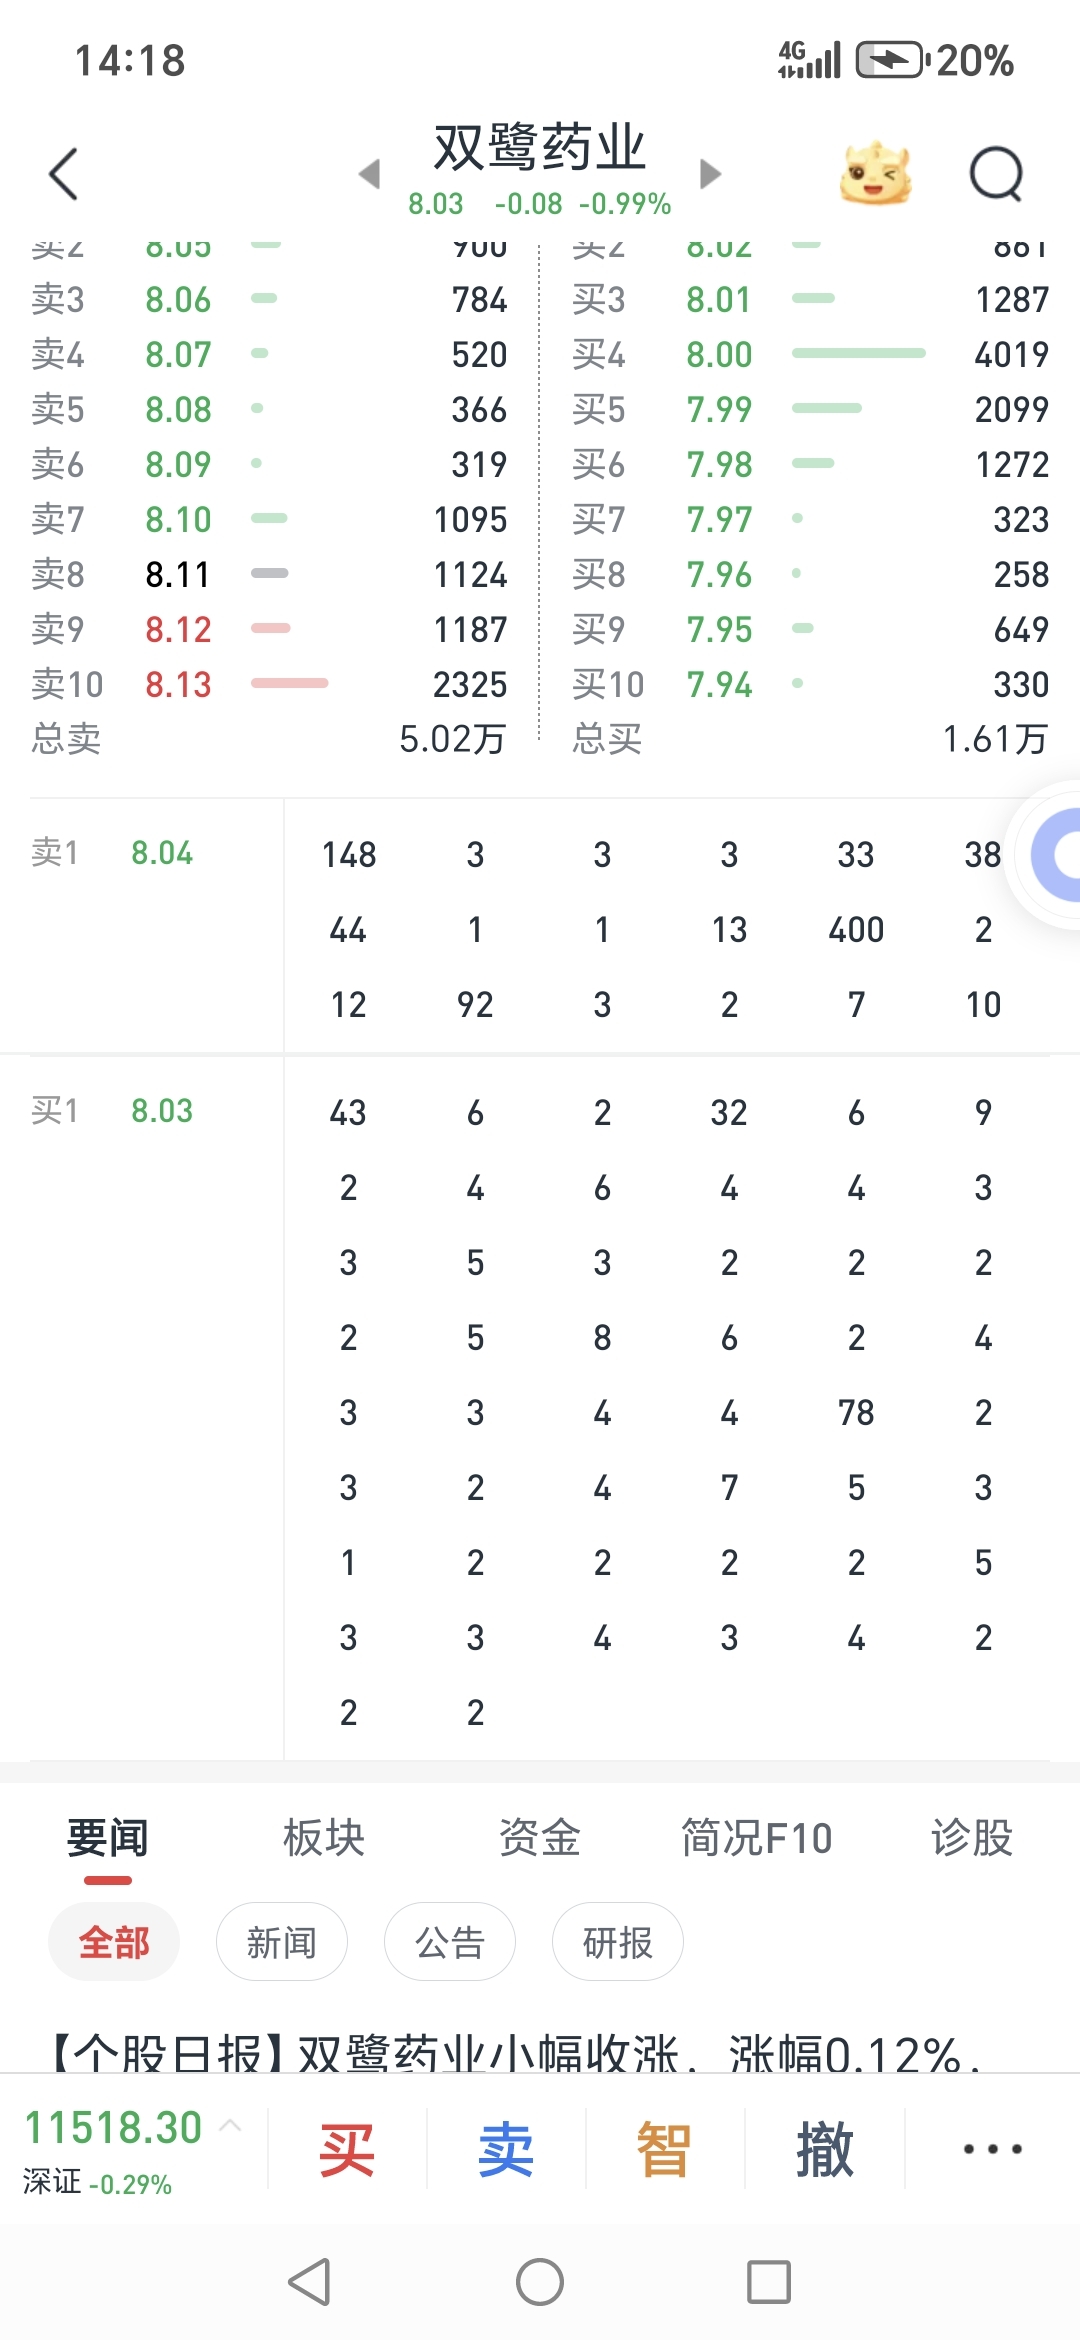This screenshot has width=1080, height=2340.
Task: Open the 简况F10 tab
Action: pos(756,1837)
